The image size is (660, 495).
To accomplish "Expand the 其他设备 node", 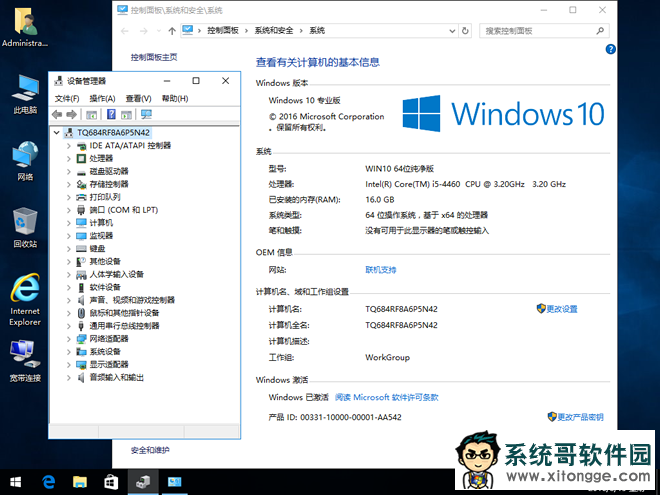I will [69, 262].
